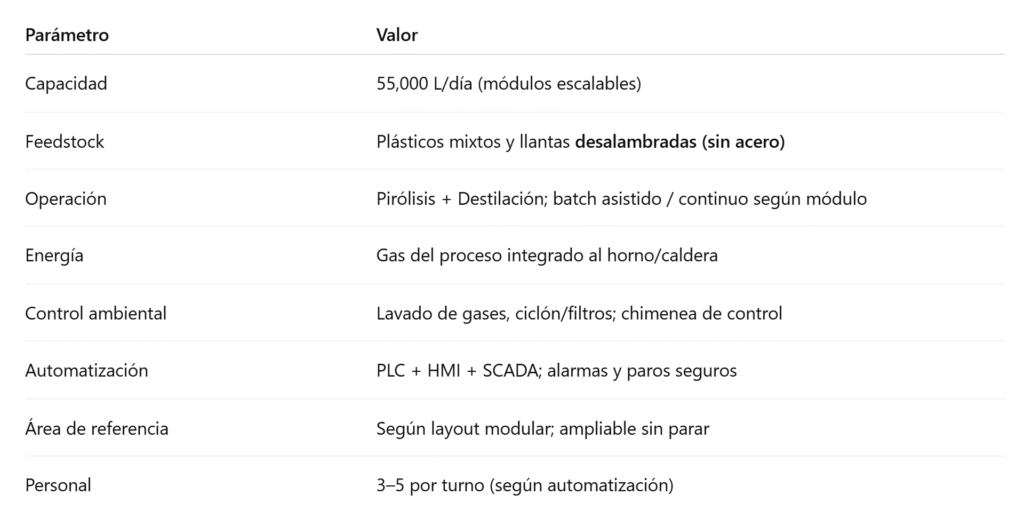This screenshot has height=519, width=1024.
Task: Select the Operación row label
Action: pos(66,199)
